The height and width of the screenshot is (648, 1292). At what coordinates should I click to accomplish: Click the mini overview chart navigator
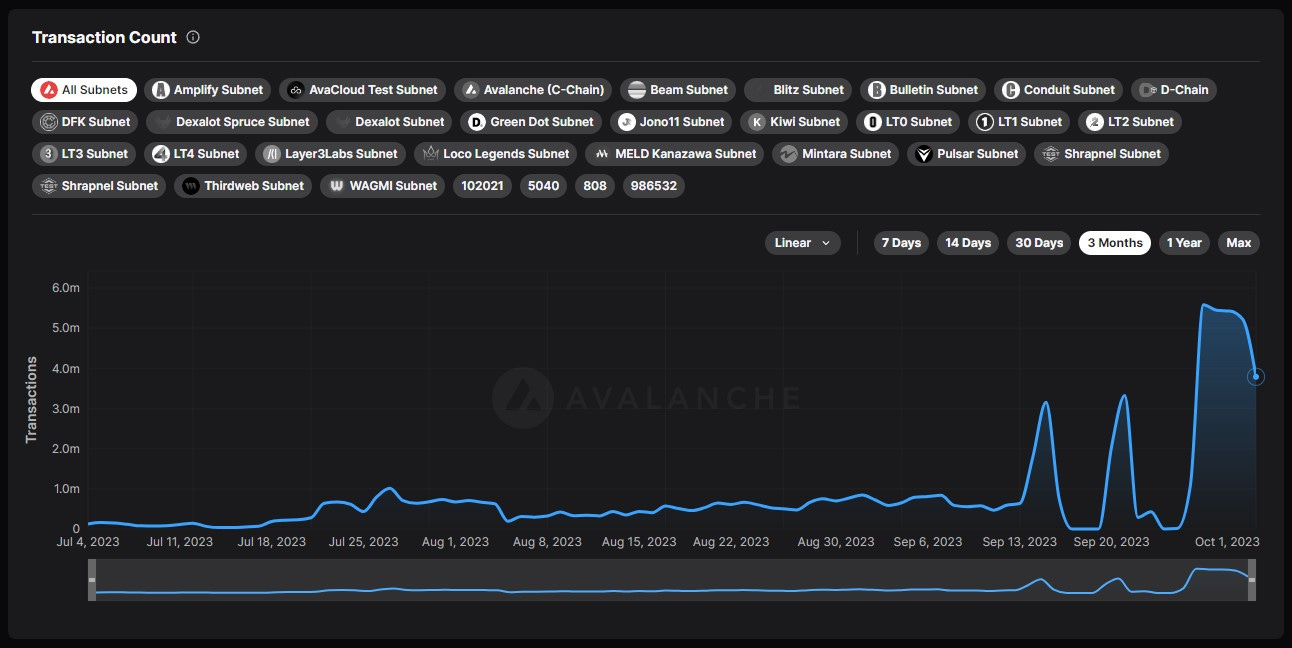coord(672,580)
